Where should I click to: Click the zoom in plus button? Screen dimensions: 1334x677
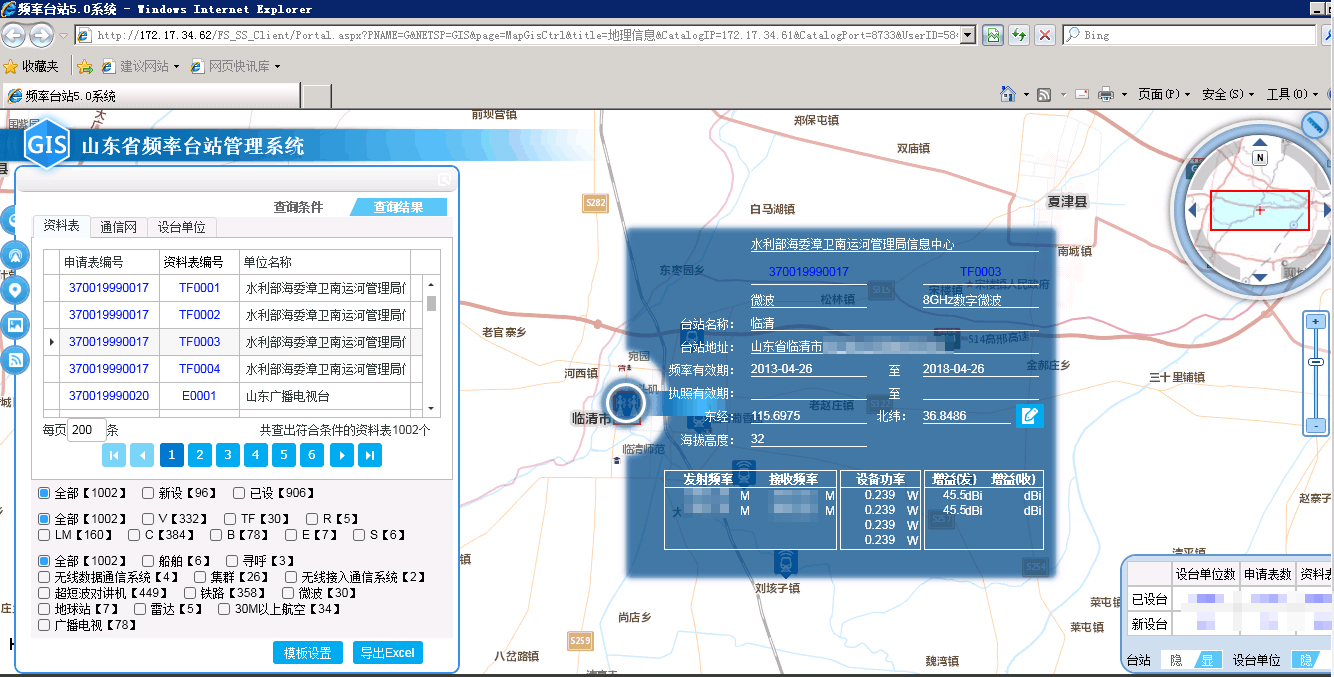tap(1316, 322)
